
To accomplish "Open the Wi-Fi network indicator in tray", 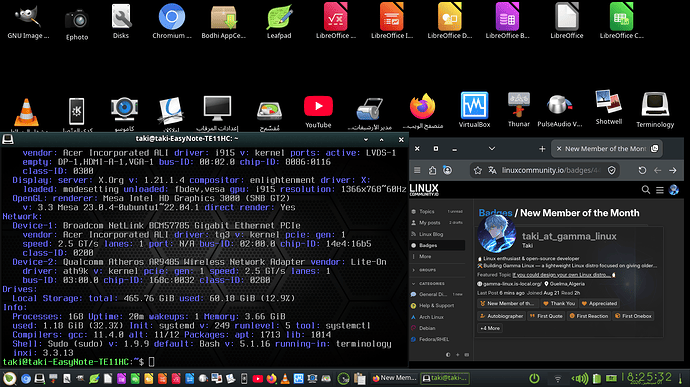I will click(558, 379).
